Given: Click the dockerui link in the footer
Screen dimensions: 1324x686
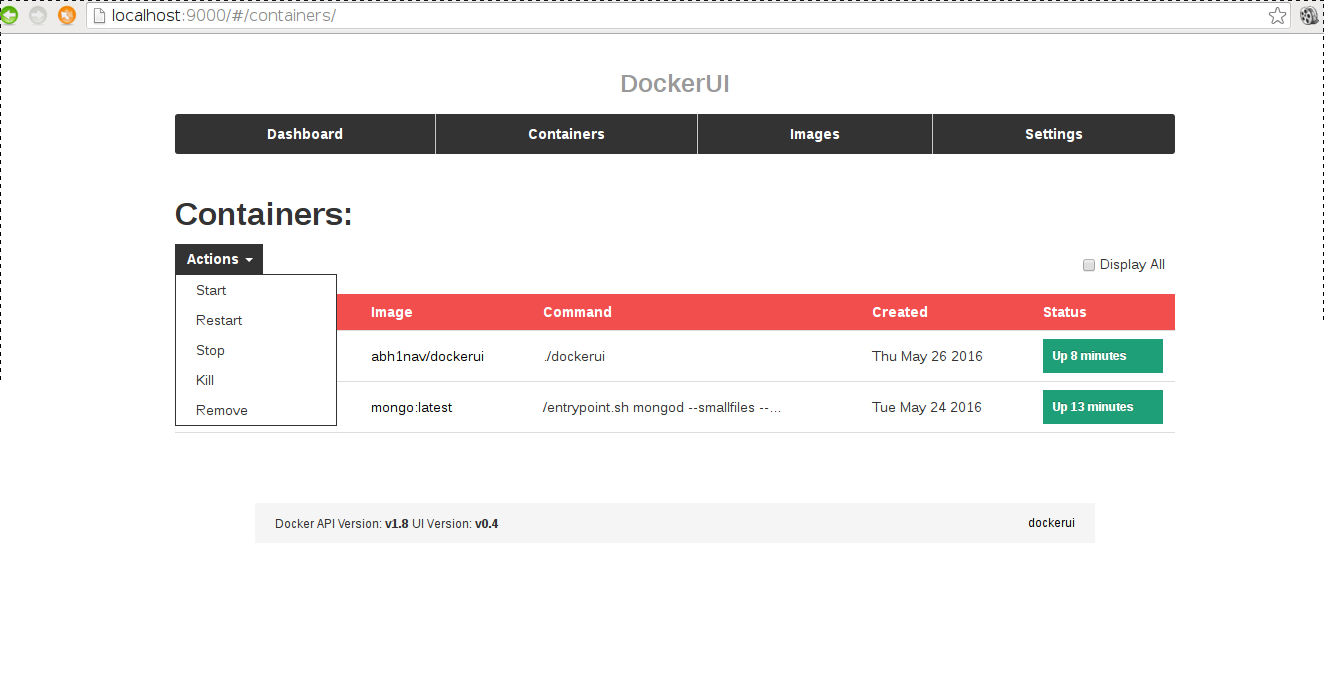Looking at the screenshot, I should click(1051, 523).
